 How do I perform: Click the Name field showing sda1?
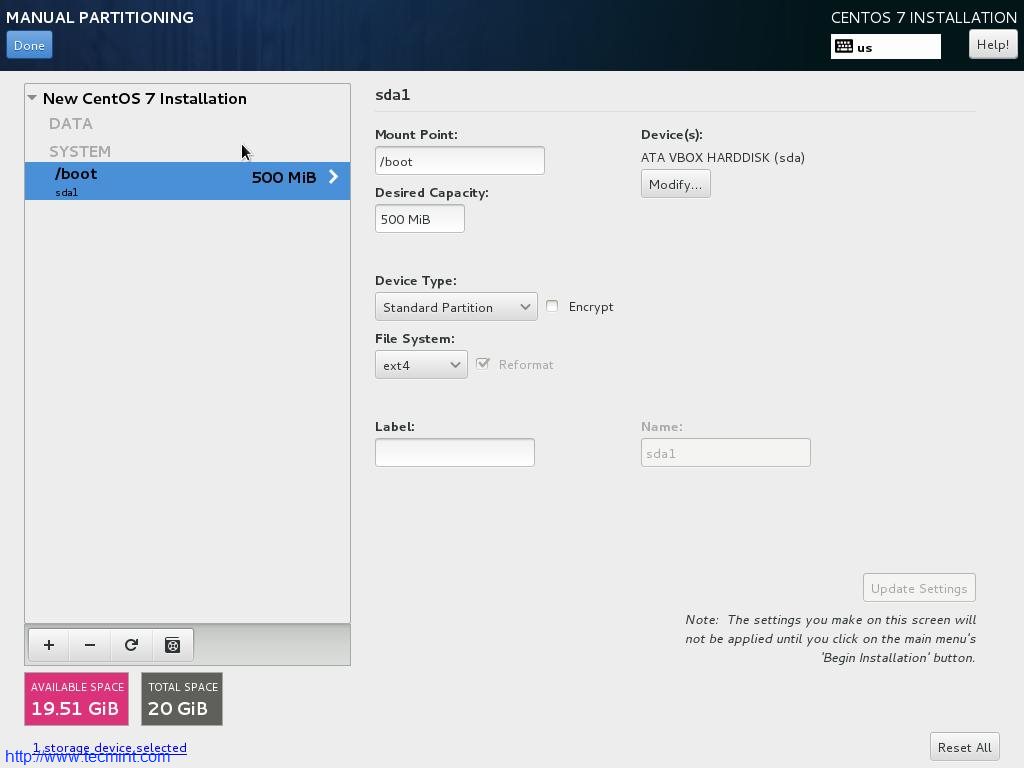pyautogui.click(x=726, y=453)
